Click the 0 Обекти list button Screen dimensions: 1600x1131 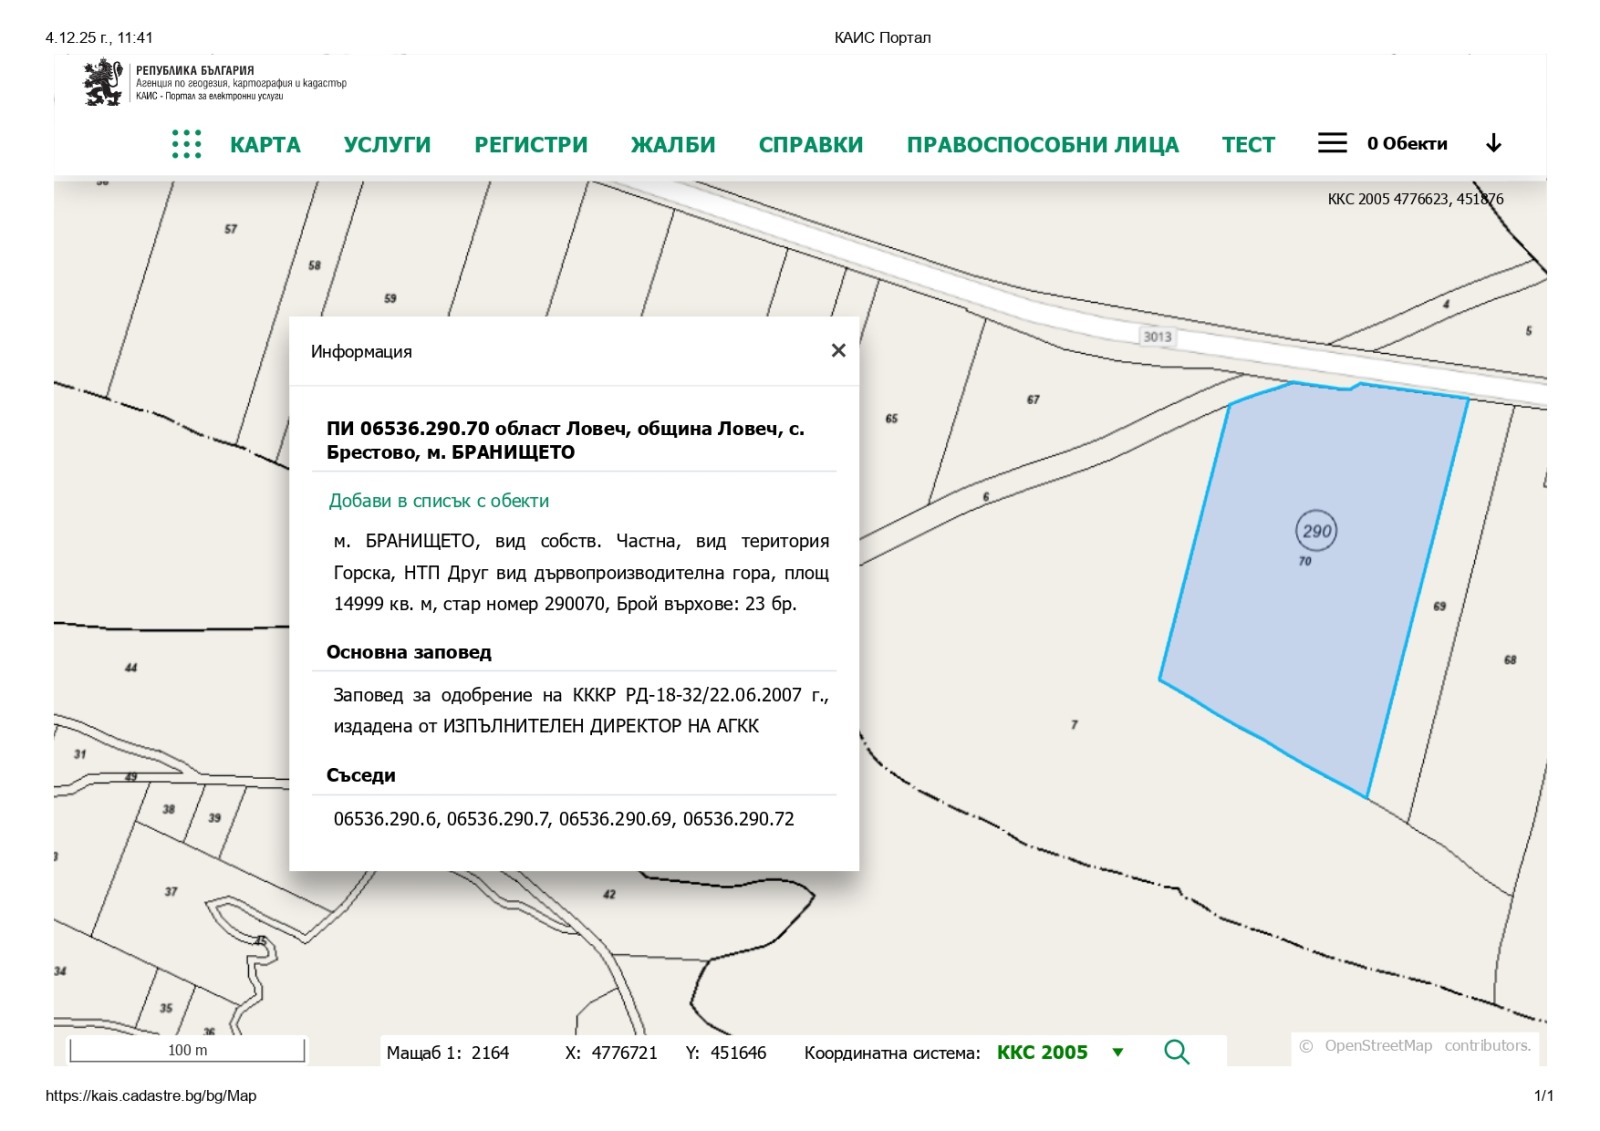pos(1406,143)
